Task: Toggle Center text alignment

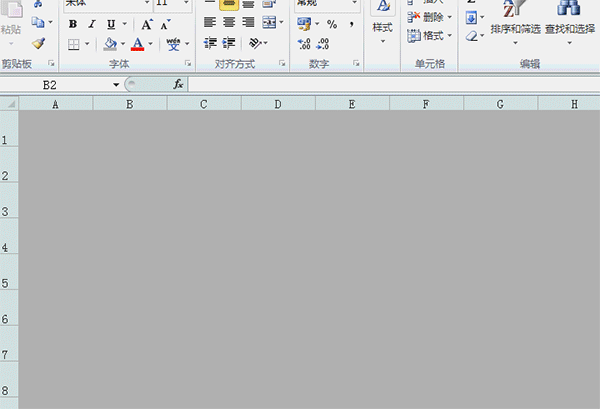Action: [x=229, y=22]
